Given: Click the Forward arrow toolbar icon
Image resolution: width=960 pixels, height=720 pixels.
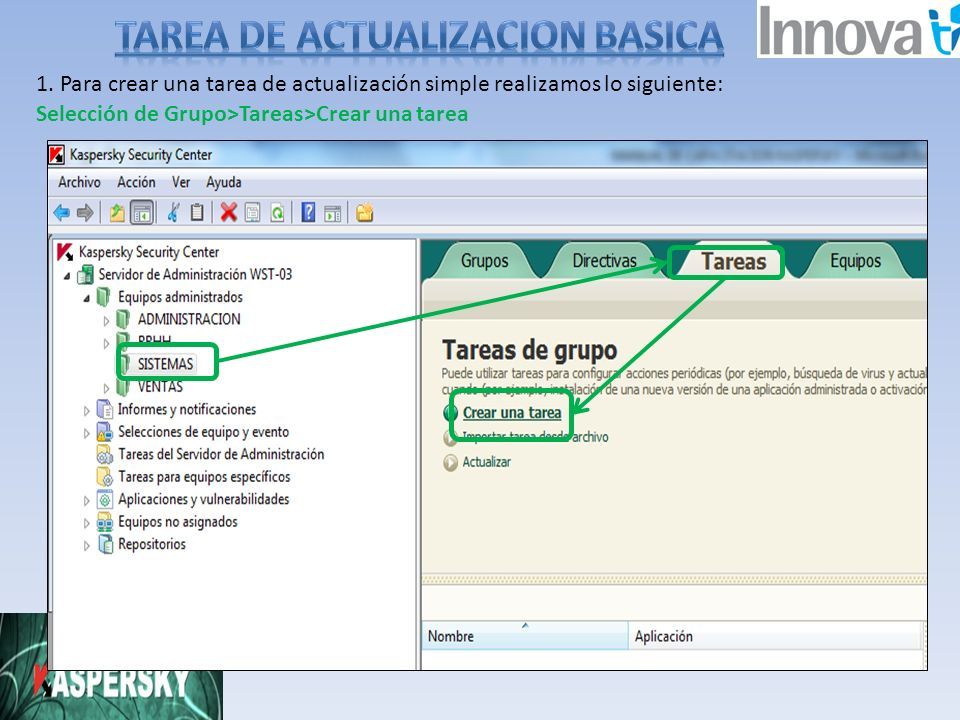Looking at the screenshot, I should coord(85,213).
